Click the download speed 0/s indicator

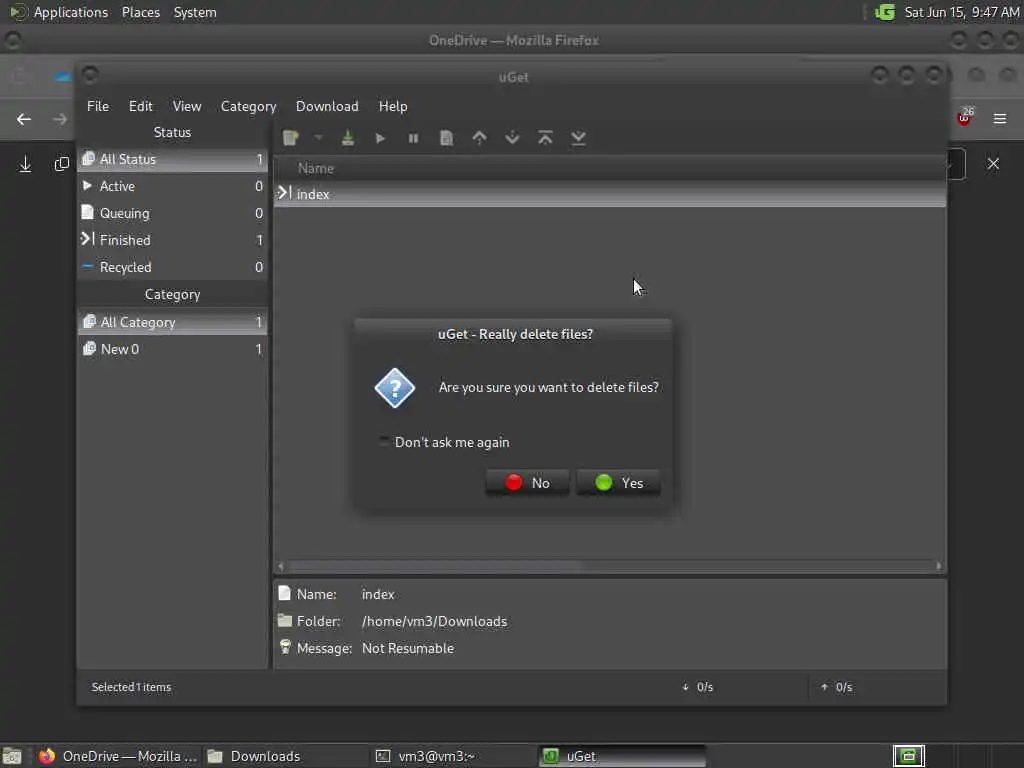698,687
